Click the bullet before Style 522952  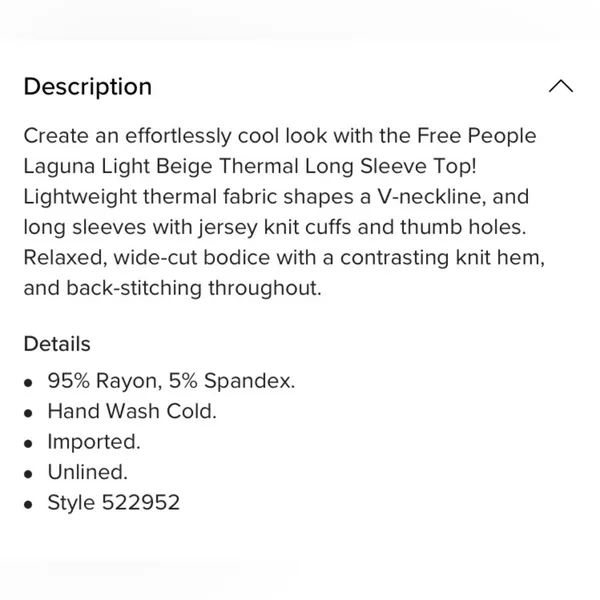click(28, 505)
